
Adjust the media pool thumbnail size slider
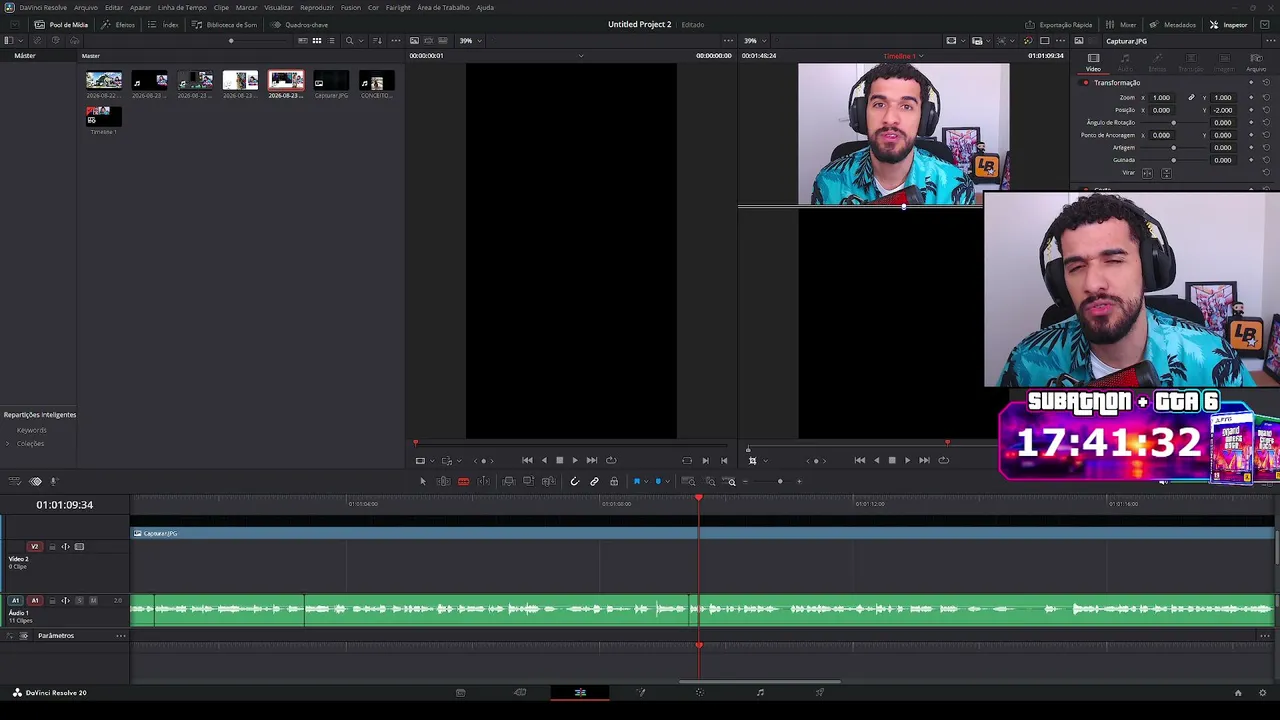231,41
